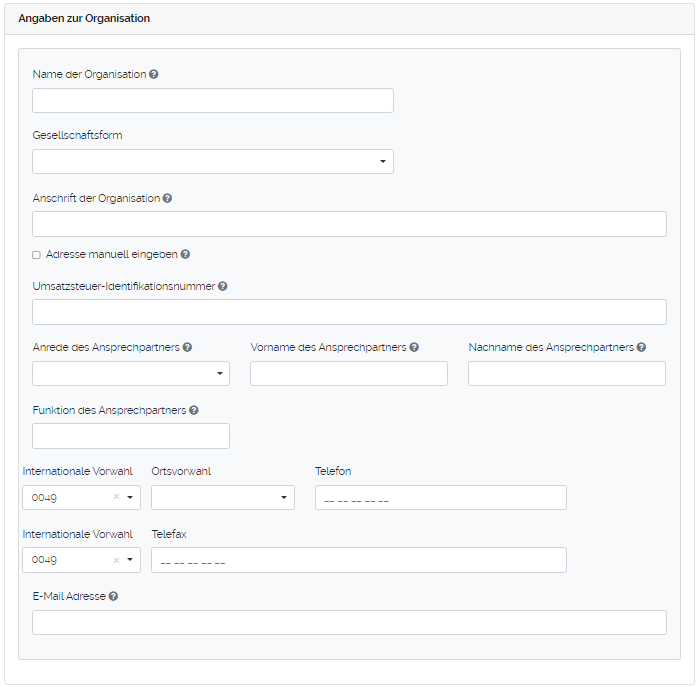Viewport: 697px width, 687px height.
Task: Click help icon next to Vorname des Ansprechpartners
Action: [414, 347]
